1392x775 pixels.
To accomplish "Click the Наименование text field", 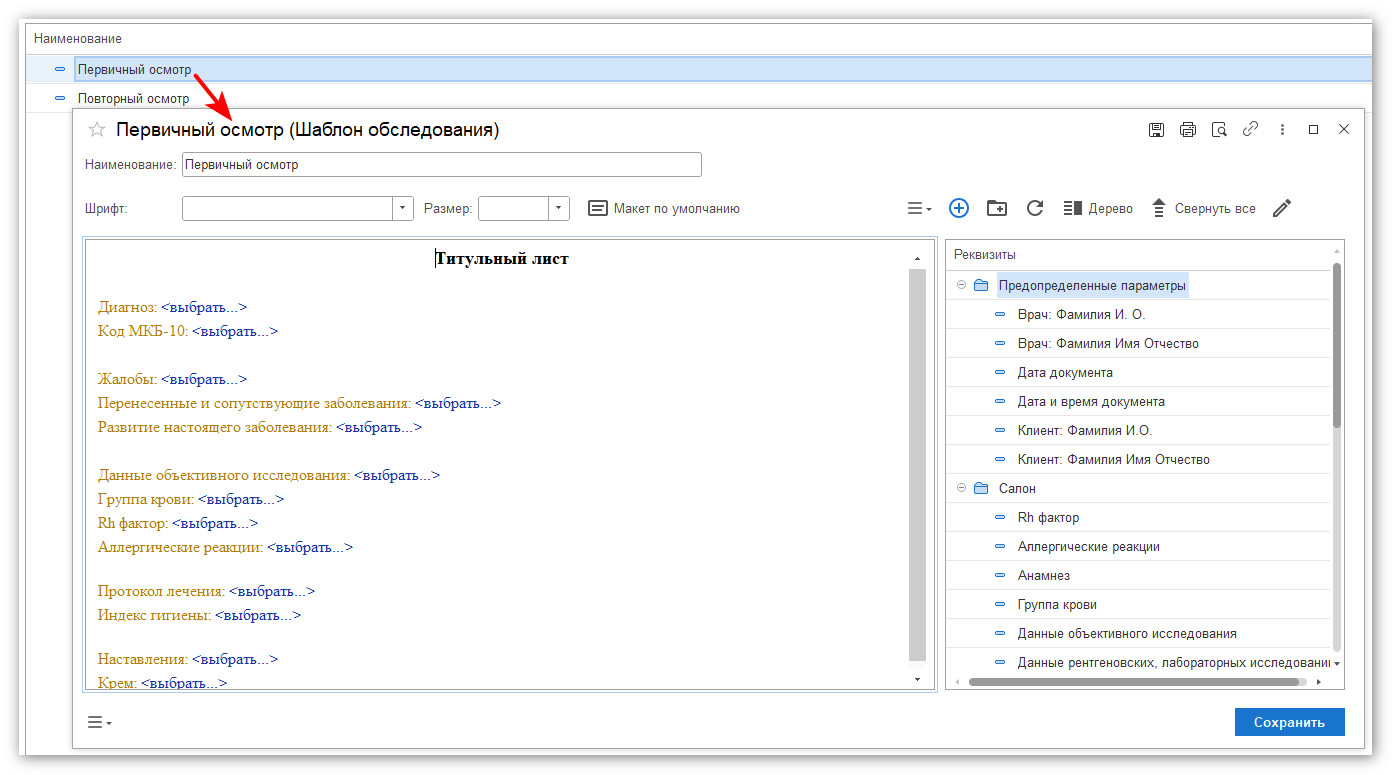I will (441, 165).
